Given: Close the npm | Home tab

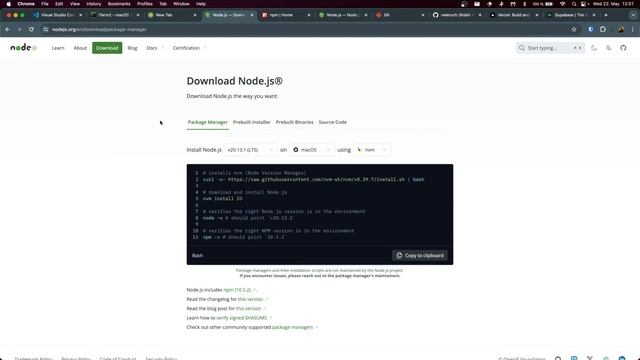Looking at the screenshot, I should tap(309, 15).
